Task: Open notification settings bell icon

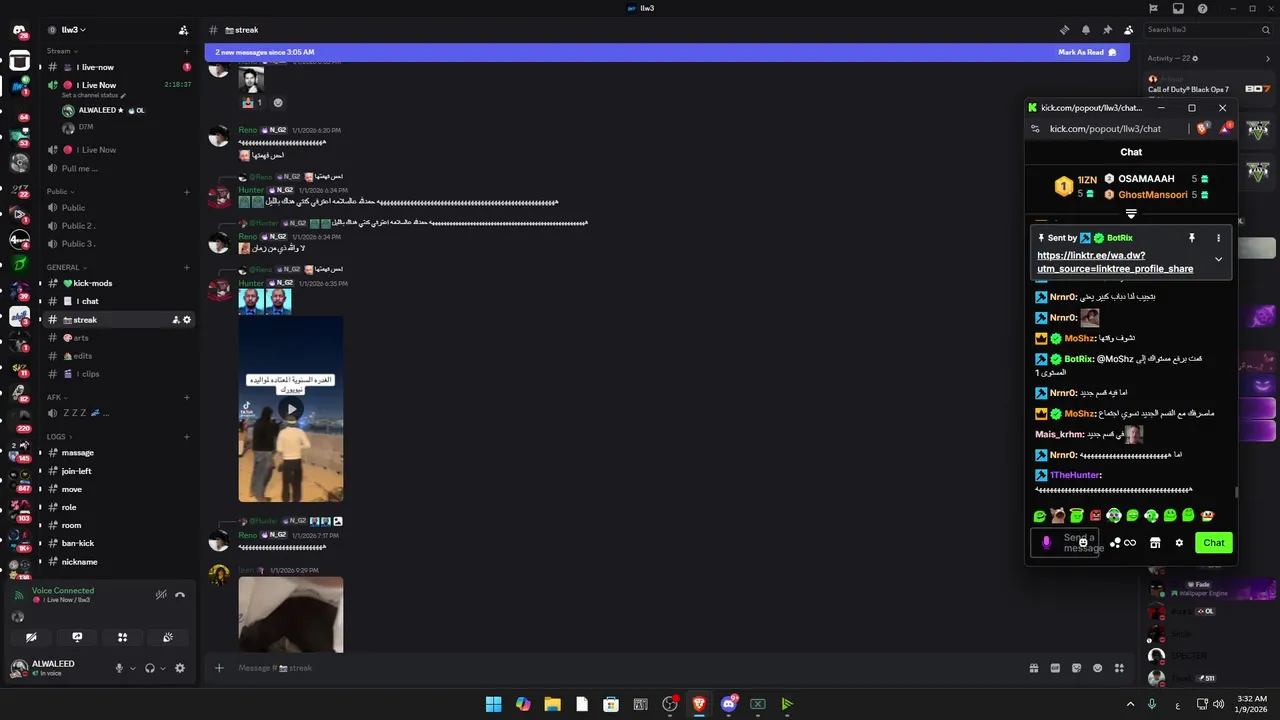Action: point(1086,30)
